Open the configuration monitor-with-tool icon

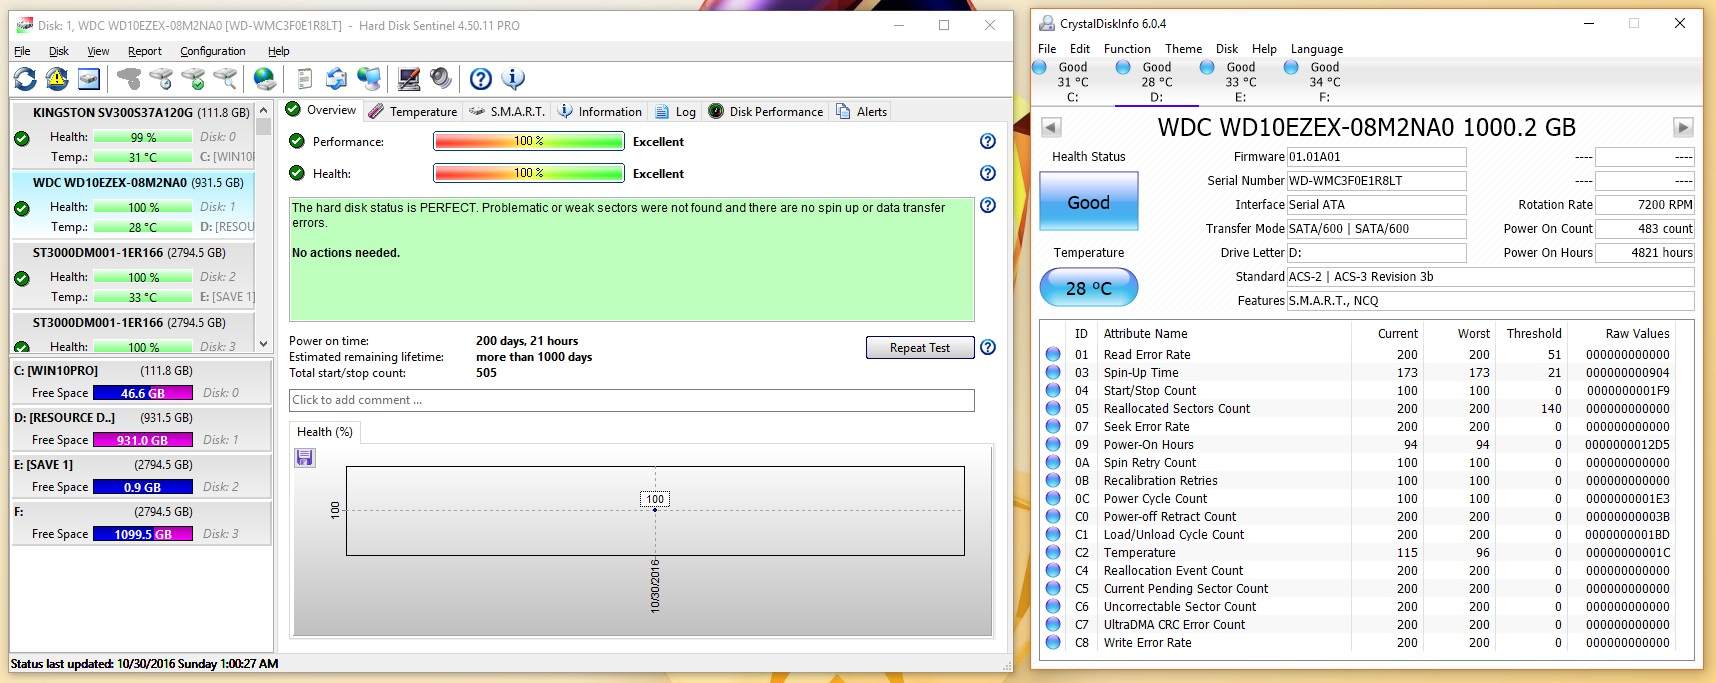pos(409,78)
